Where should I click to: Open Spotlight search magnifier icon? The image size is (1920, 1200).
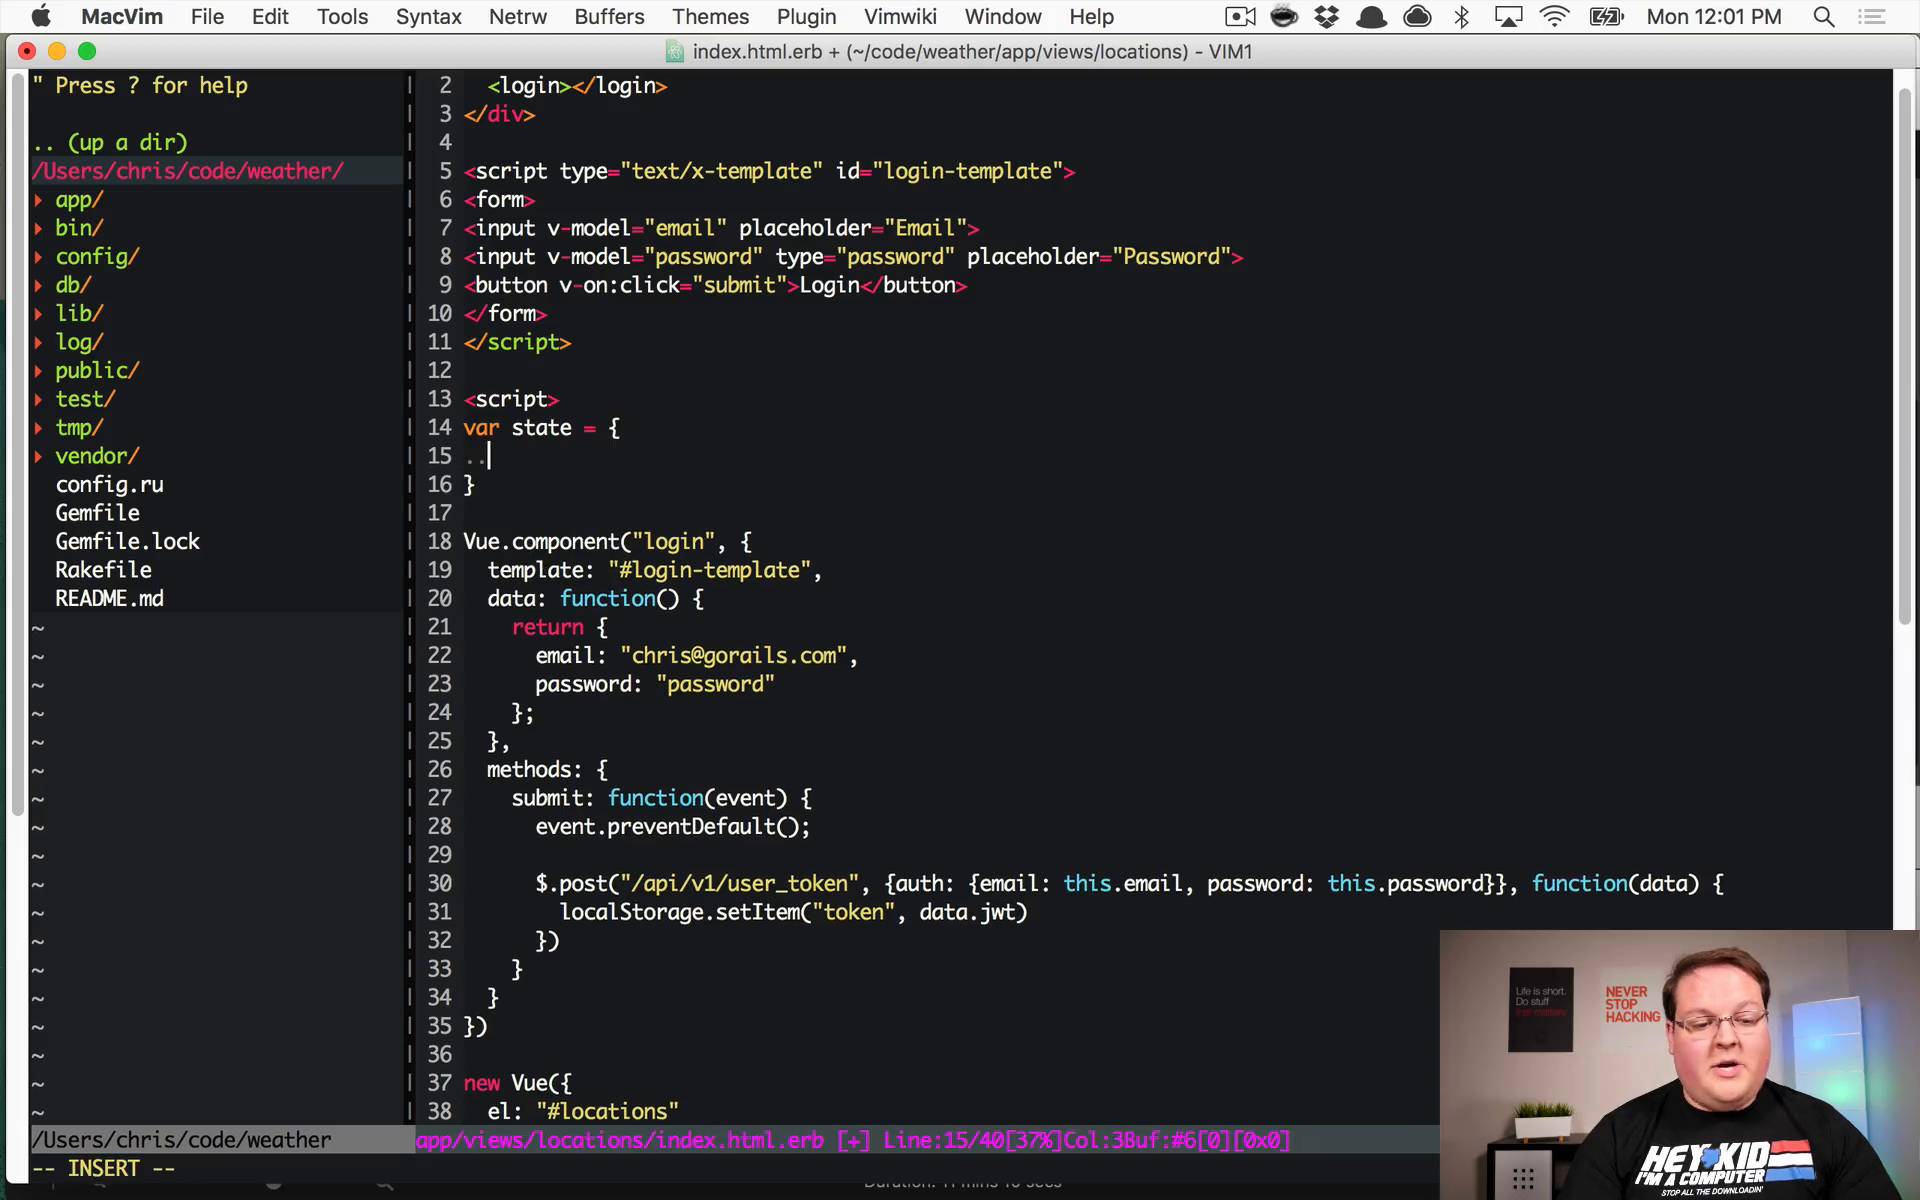point(1824,16)
